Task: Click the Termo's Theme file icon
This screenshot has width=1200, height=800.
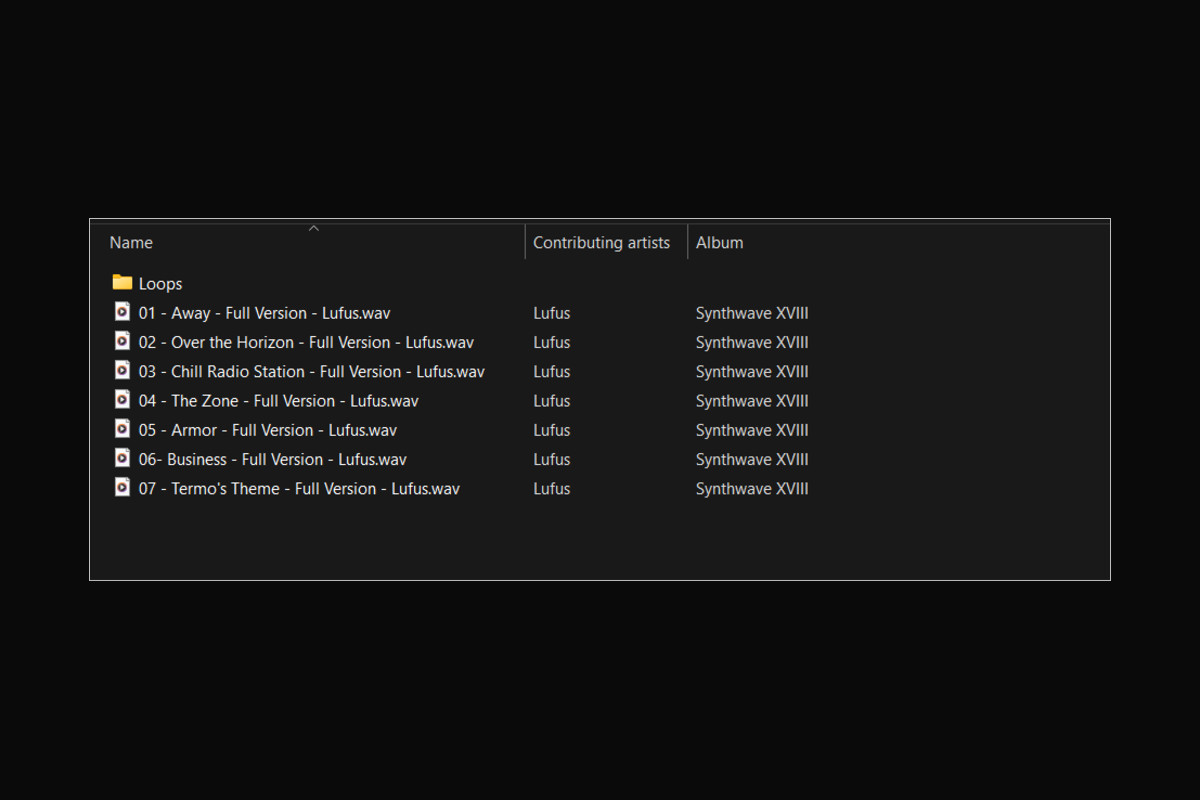Action: click(122, 488)
